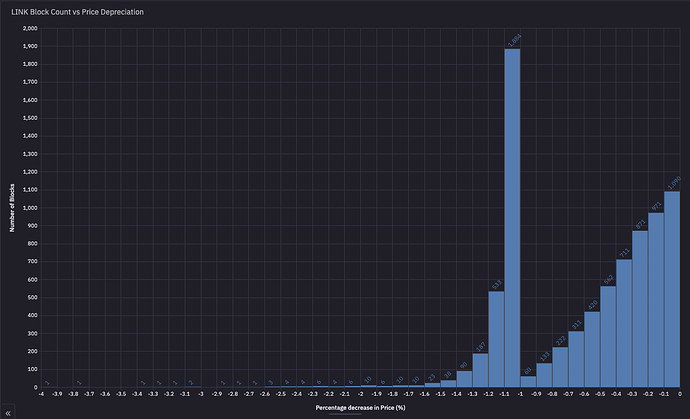Click the y-axis tick label 1,900
Image resolution: width=690 pixels, height=419 pixels.
pos(30,46)
